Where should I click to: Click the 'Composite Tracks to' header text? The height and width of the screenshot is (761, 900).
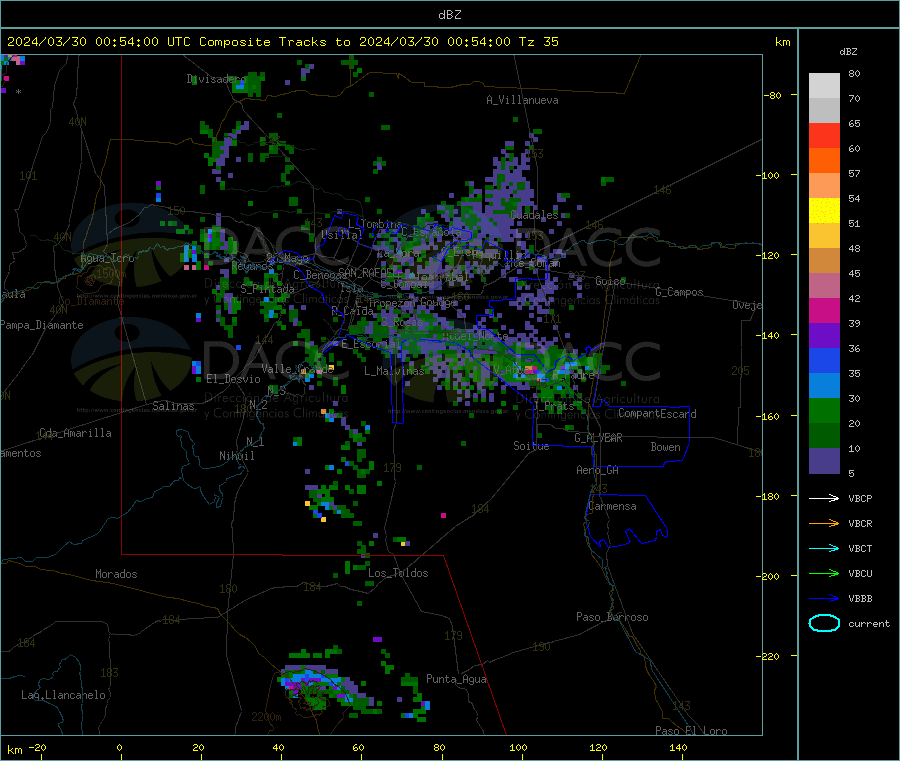pyautogui.click(x=275, y=42)
